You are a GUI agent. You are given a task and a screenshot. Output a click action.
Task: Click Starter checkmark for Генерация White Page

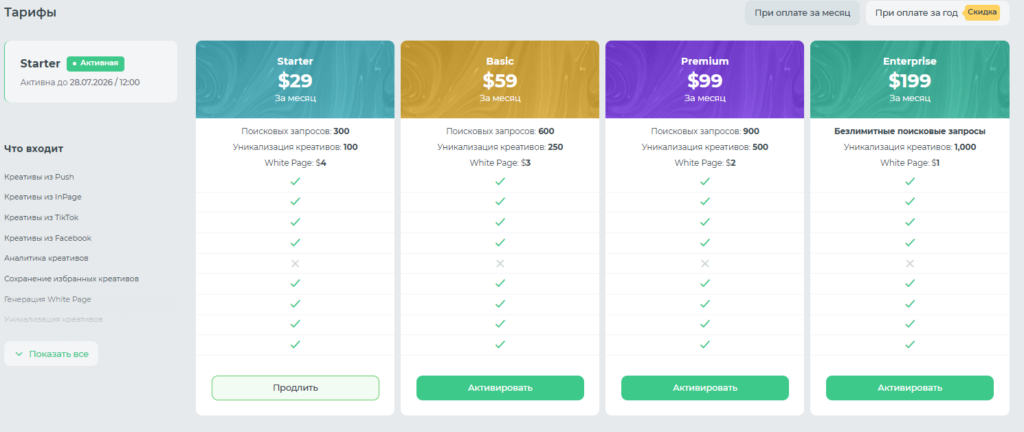(x=295, y=303)
